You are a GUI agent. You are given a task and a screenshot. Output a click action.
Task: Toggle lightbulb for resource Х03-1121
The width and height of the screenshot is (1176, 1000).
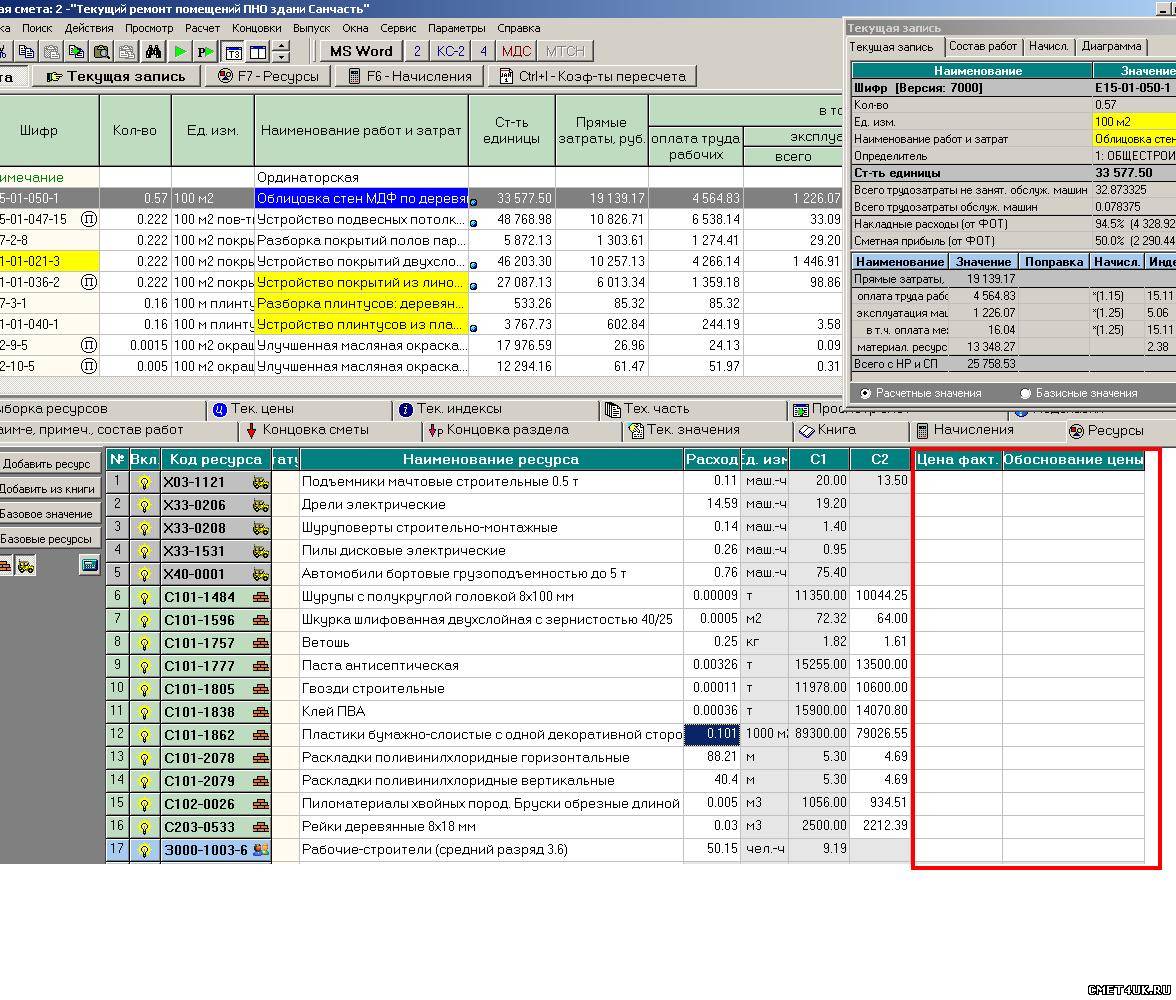point(144,482)
